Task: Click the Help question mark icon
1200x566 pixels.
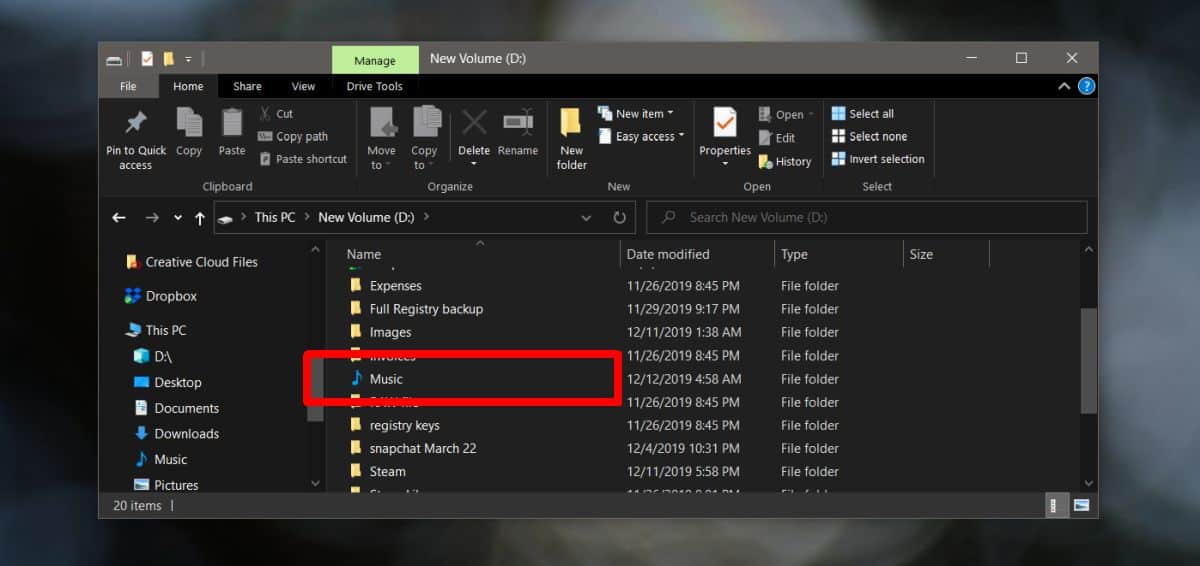Action: click(1086, 86)
